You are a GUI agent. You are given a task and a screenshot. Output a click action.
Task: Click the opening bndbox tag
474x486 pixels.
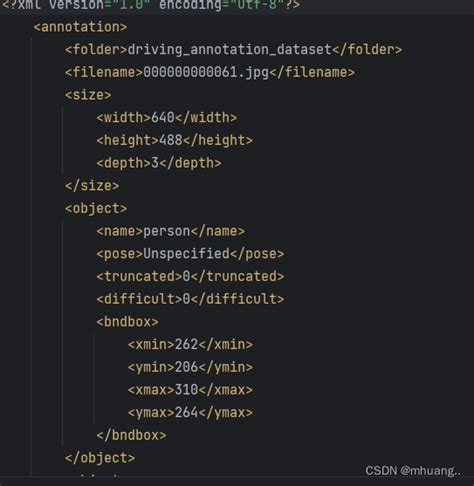click(127, 322)
